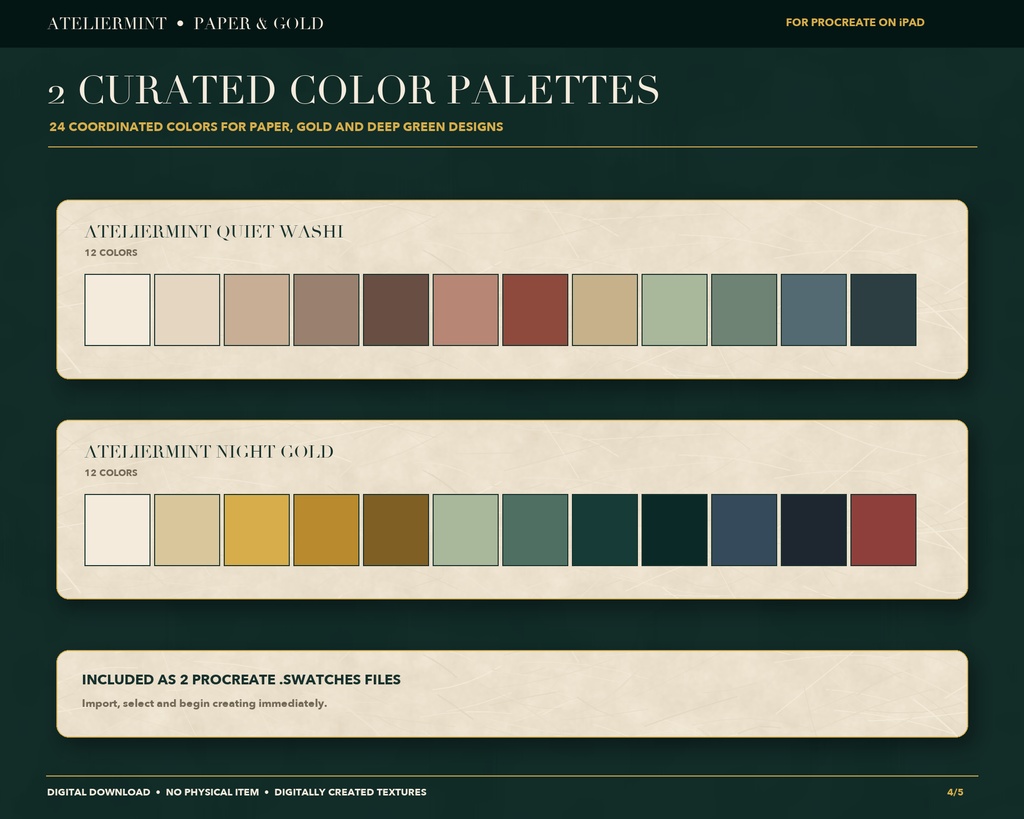Choose the dark brown swatch in Quiet Washi

coord(396,310)
